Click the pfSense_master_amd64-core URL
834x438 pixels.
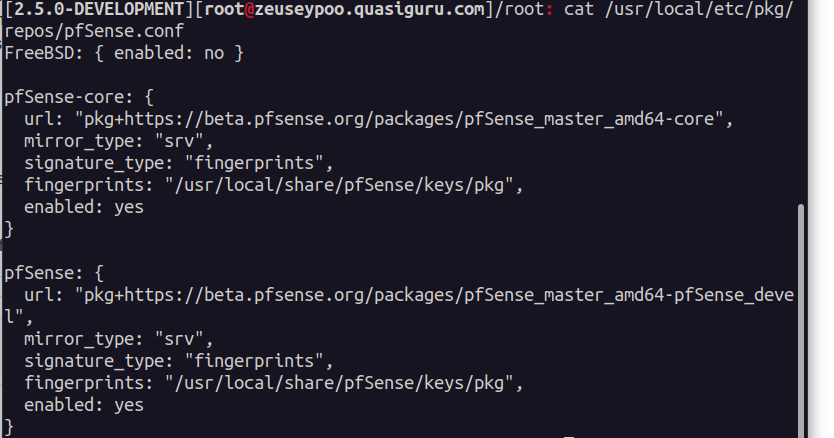click(x=399, y=119)
